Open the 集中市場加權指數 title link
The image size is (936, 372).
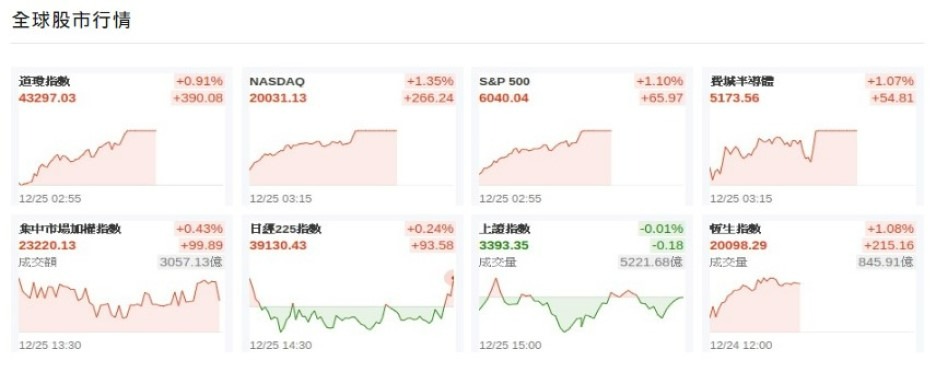point(70,229)
